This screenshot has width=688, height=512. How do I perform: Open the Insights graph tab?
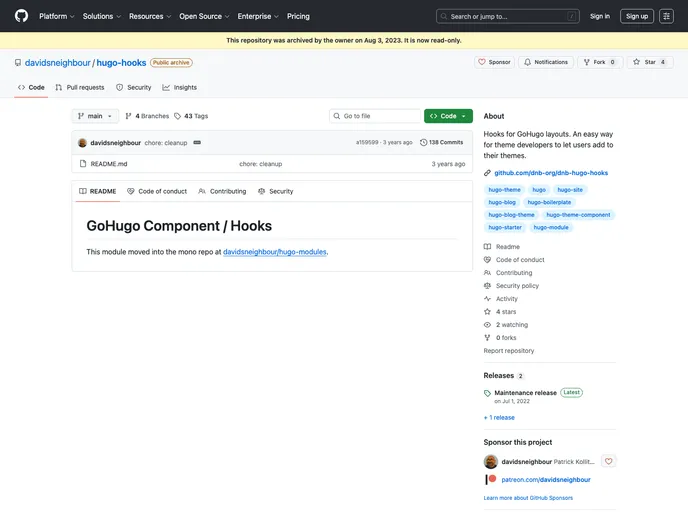click(180, 87)
